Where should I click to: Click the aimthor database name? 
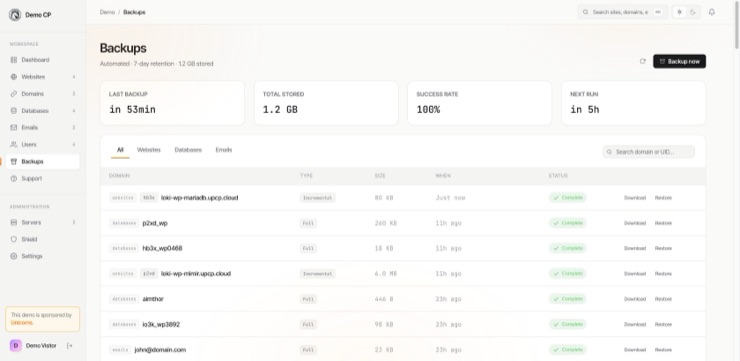point(153,299)
